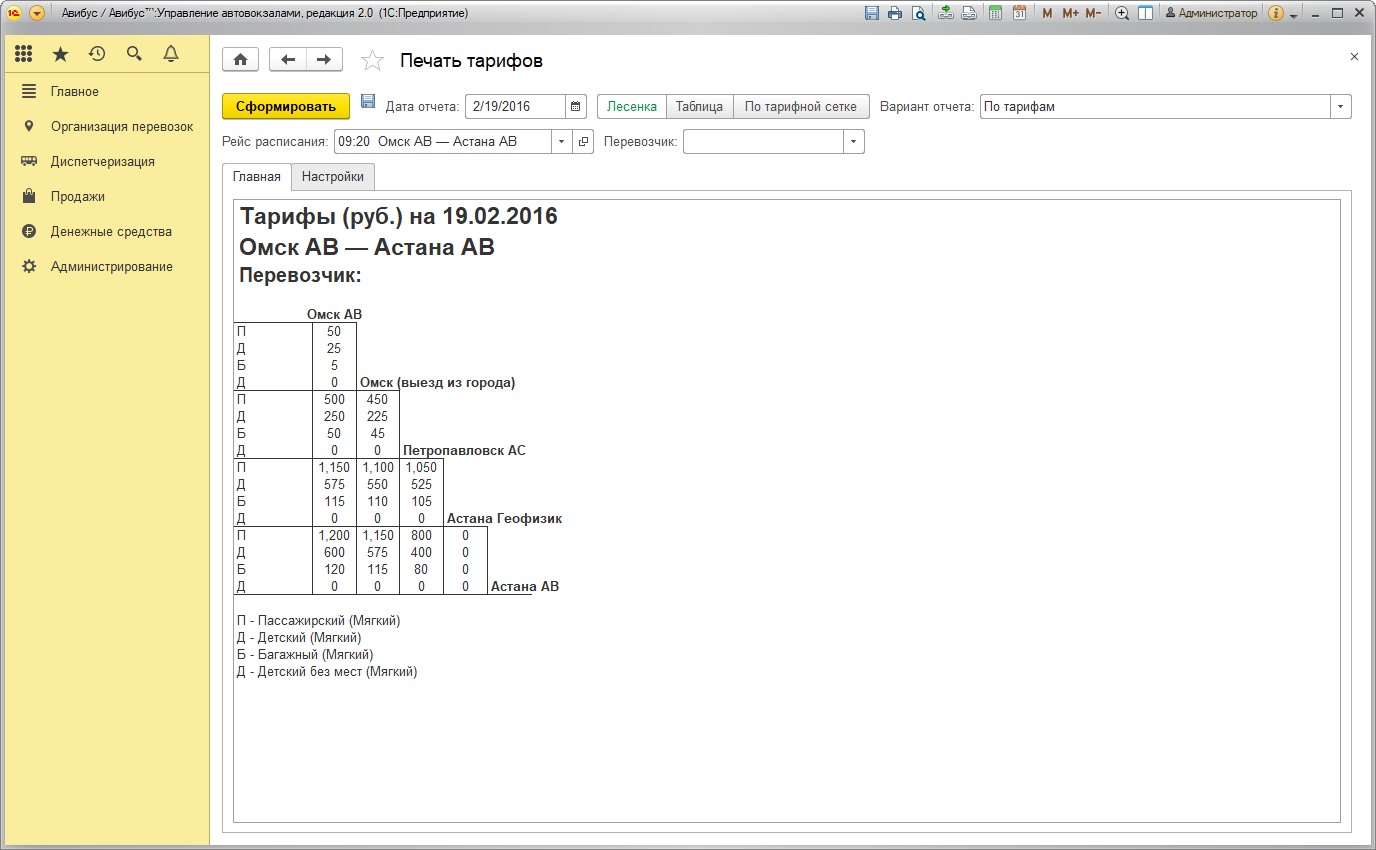Viewport: 1376px width, 850px height.
Task: Expand the Вариант отчета dropdown
Action: (1340, 106)
